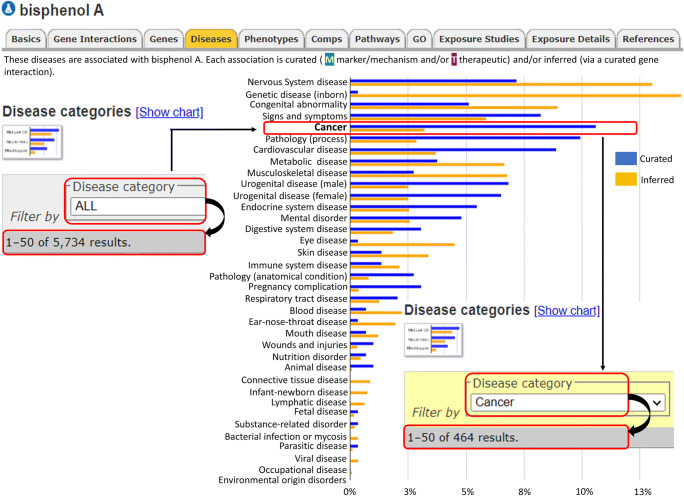This screenshot has width=684, height=496.
Task: Switch to the Pathways tab
Action: 377,39
